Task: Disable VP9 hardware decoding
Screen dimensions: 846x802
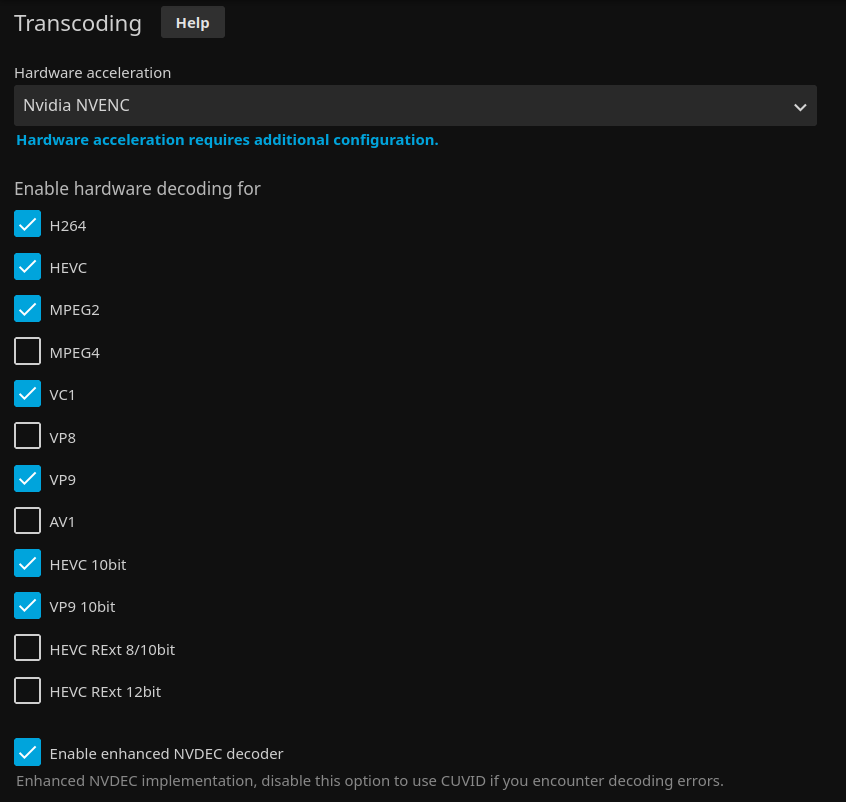Action: (x=28, y=479)
